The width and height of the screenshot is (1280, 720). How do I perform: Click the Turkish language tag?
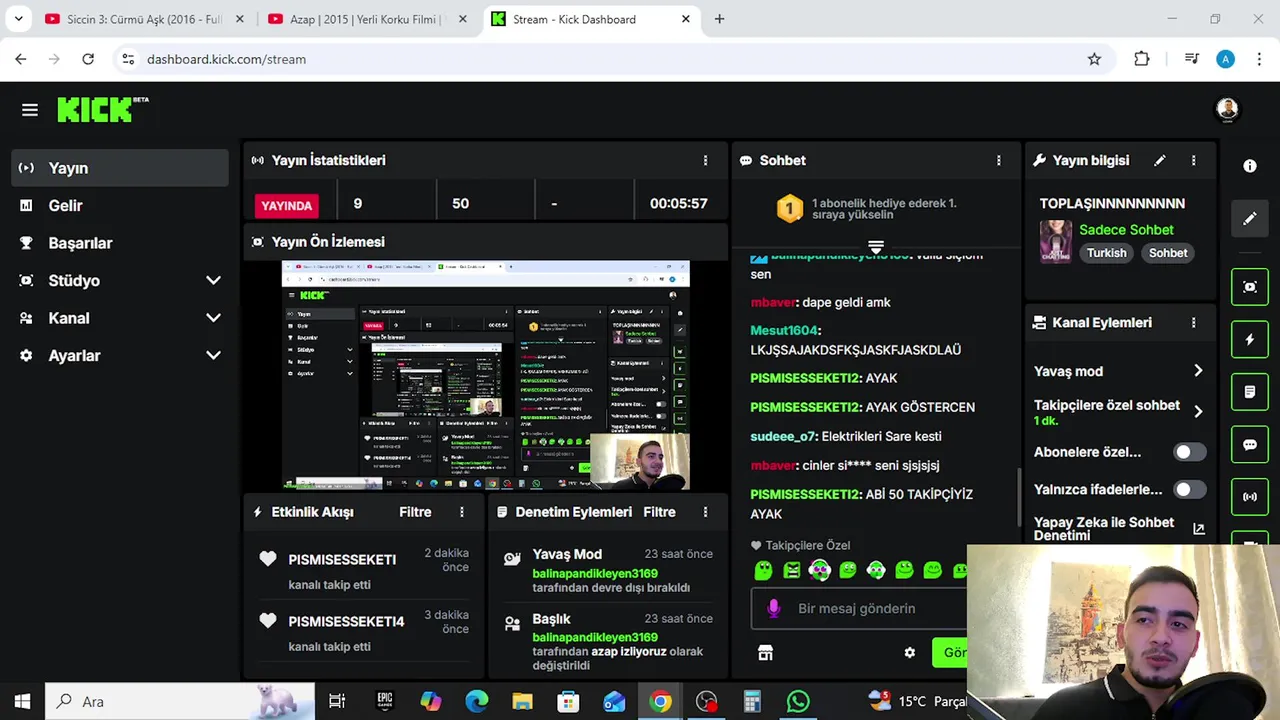[x=1106, y=253]
